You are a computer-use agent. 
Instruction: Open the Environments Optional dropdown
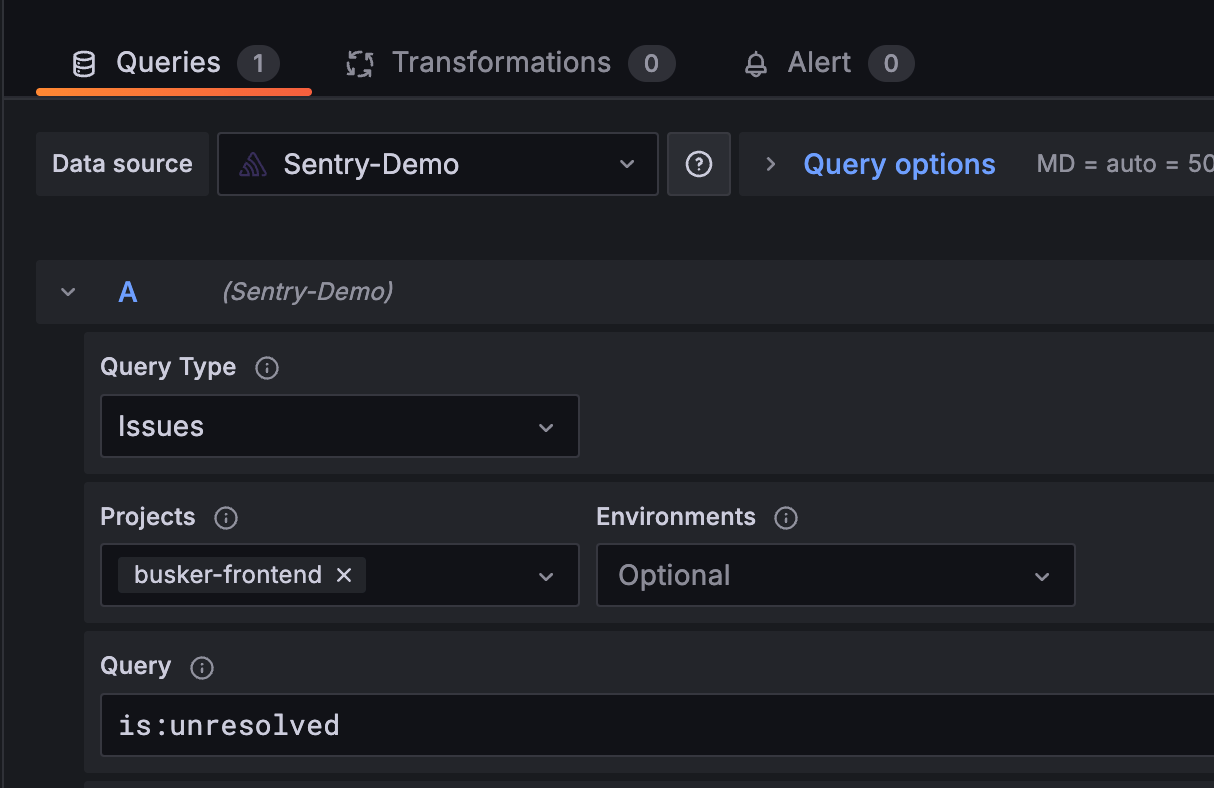[x=836, y=575]
